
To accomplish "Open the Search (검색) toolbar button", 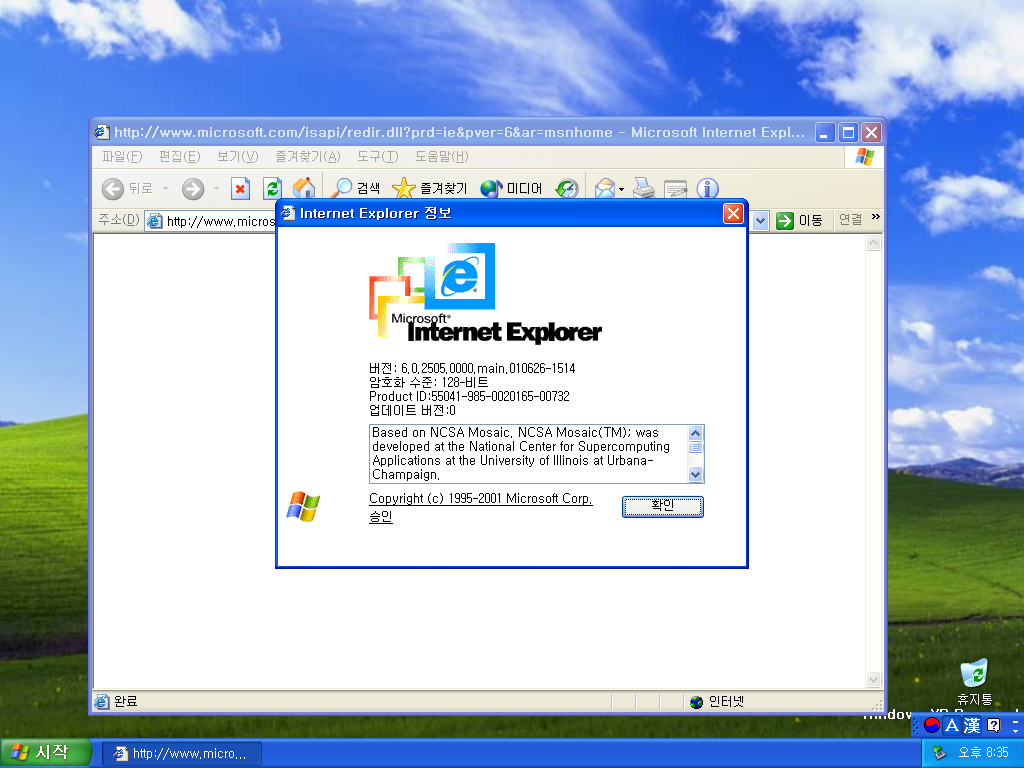I will (x=355, y=189).
